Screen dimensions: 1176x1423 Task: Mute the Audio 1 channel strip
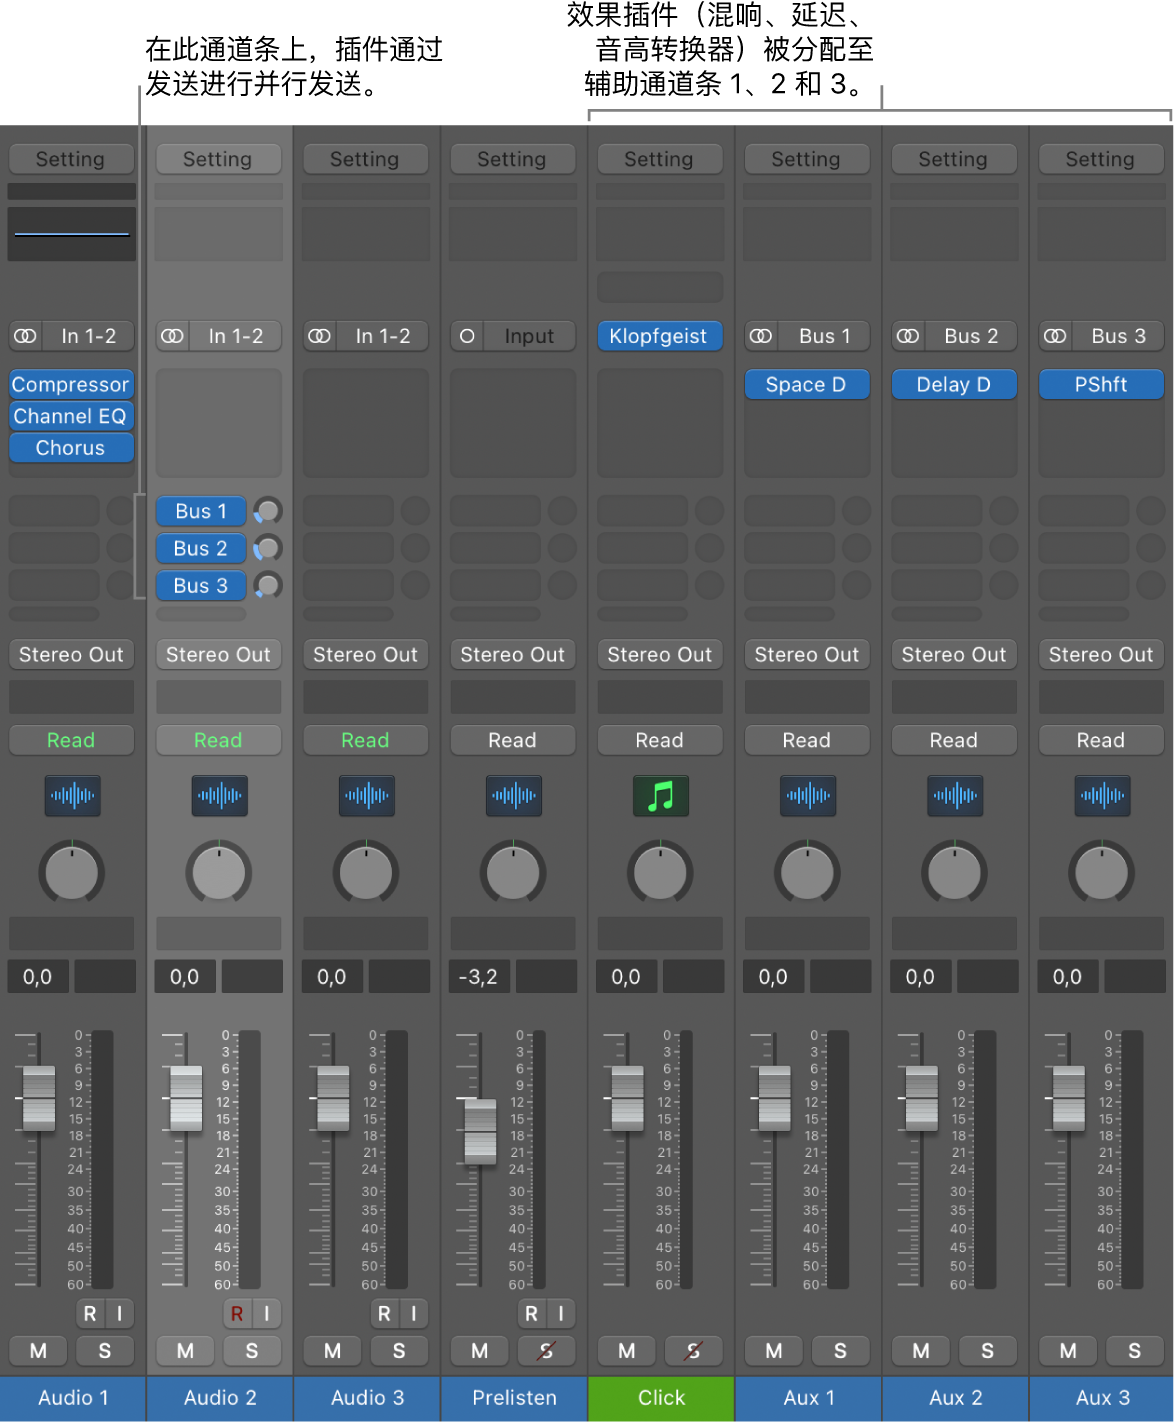(38, 1351)
